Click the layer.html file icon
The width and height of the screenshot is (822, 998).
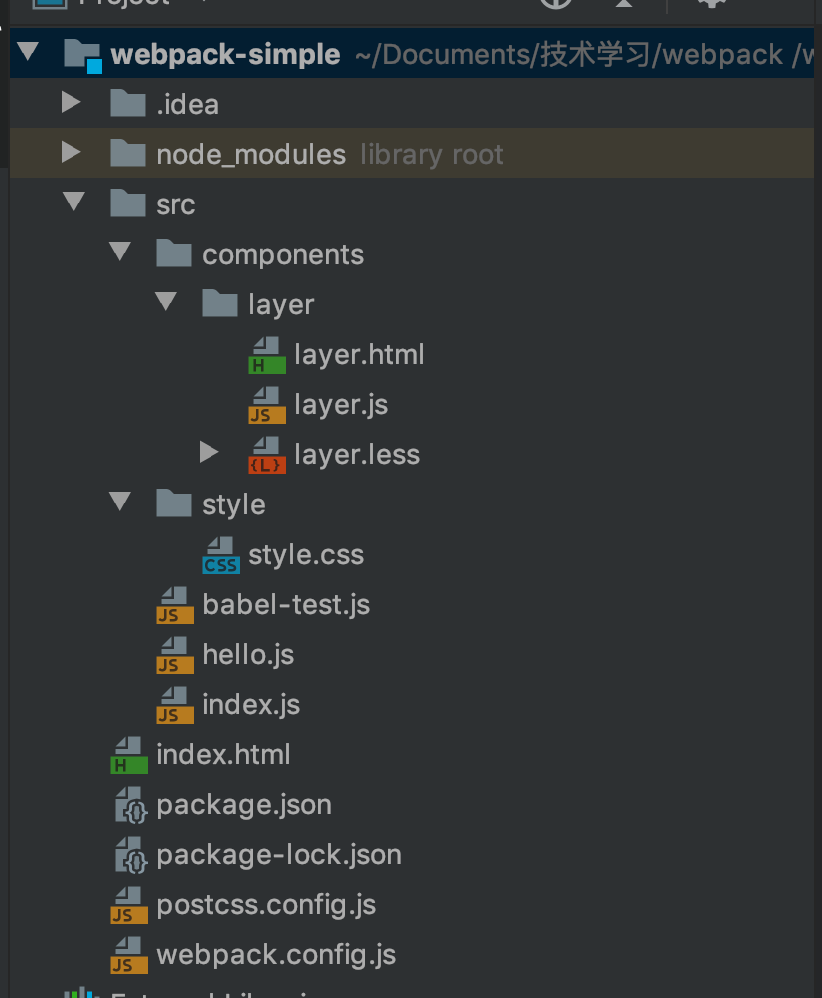(266, 355)
